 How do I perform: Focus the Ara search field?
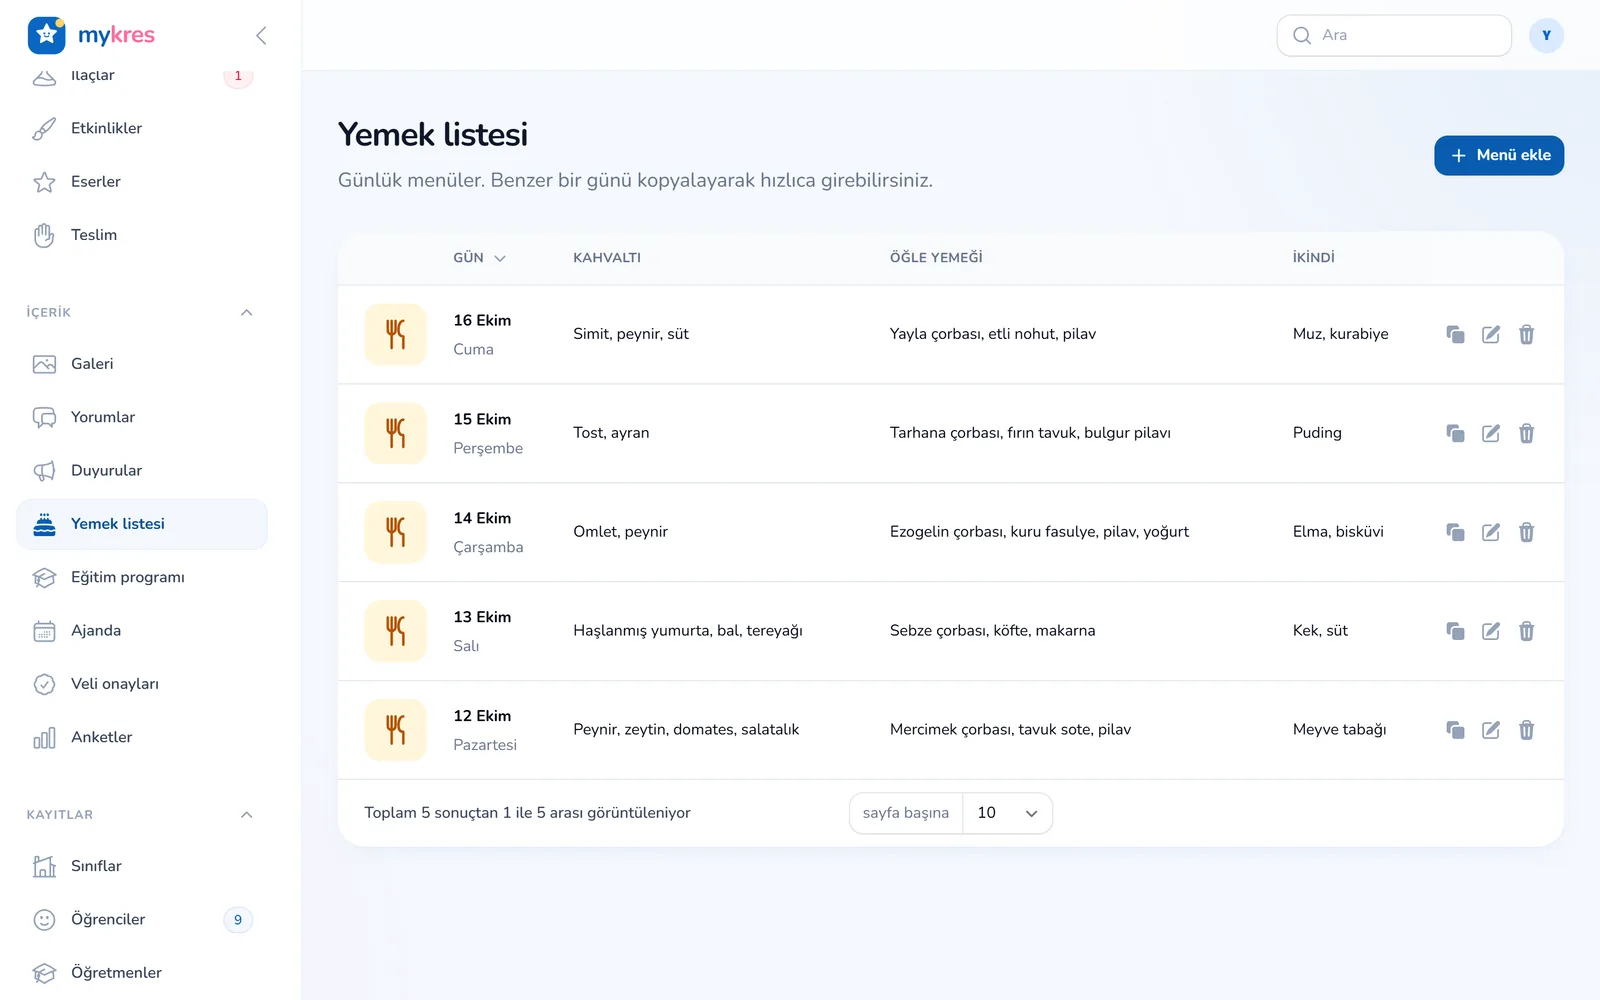[x=1394, y=36]
